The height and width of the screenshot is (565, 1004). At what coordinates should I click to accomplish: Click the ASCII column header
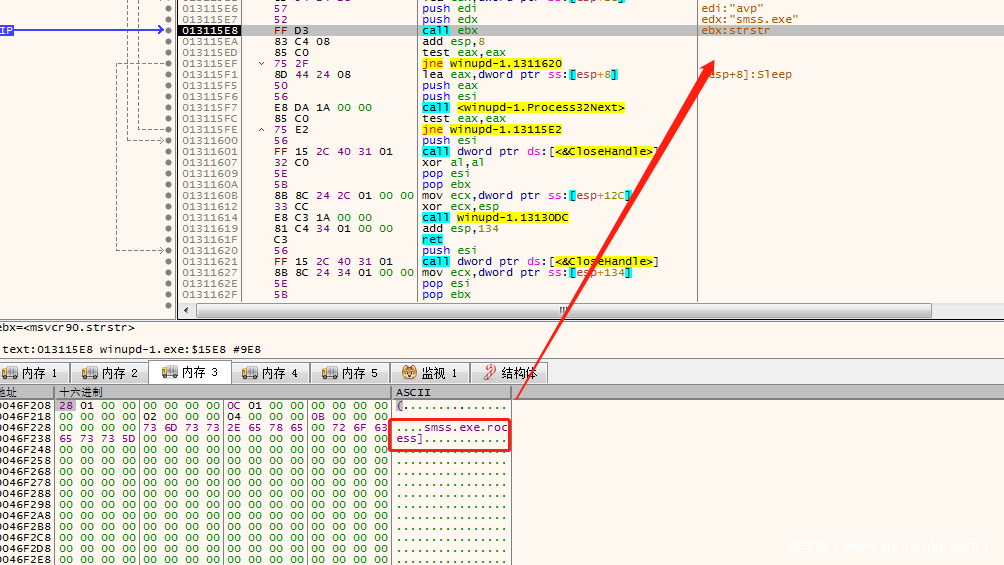[x=413, y=392]
